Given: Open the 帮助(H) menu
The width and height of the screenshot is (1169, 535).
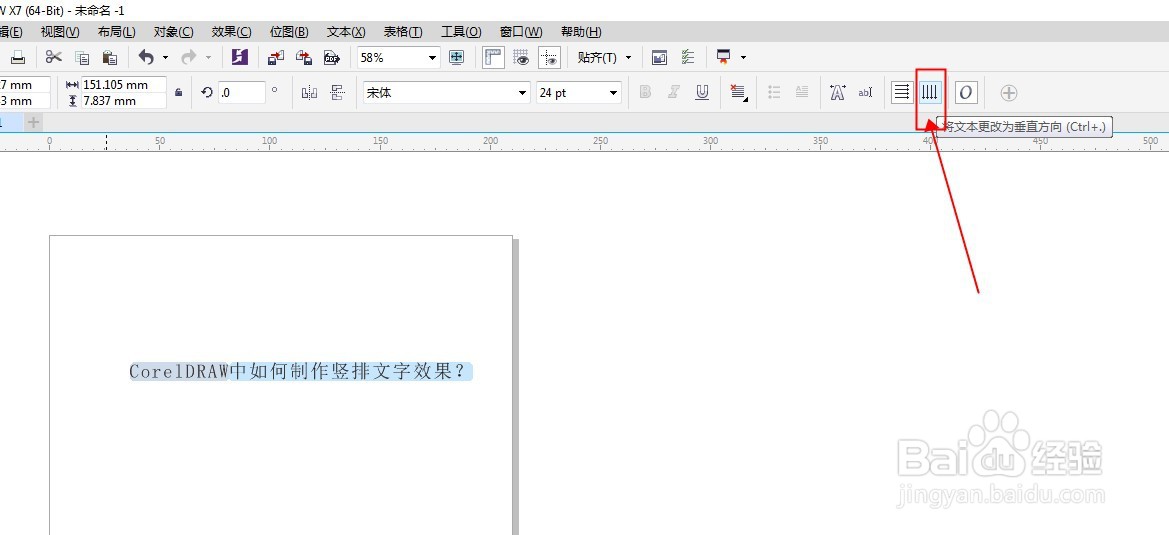Looking at the screenshot, I should (581, 32).
